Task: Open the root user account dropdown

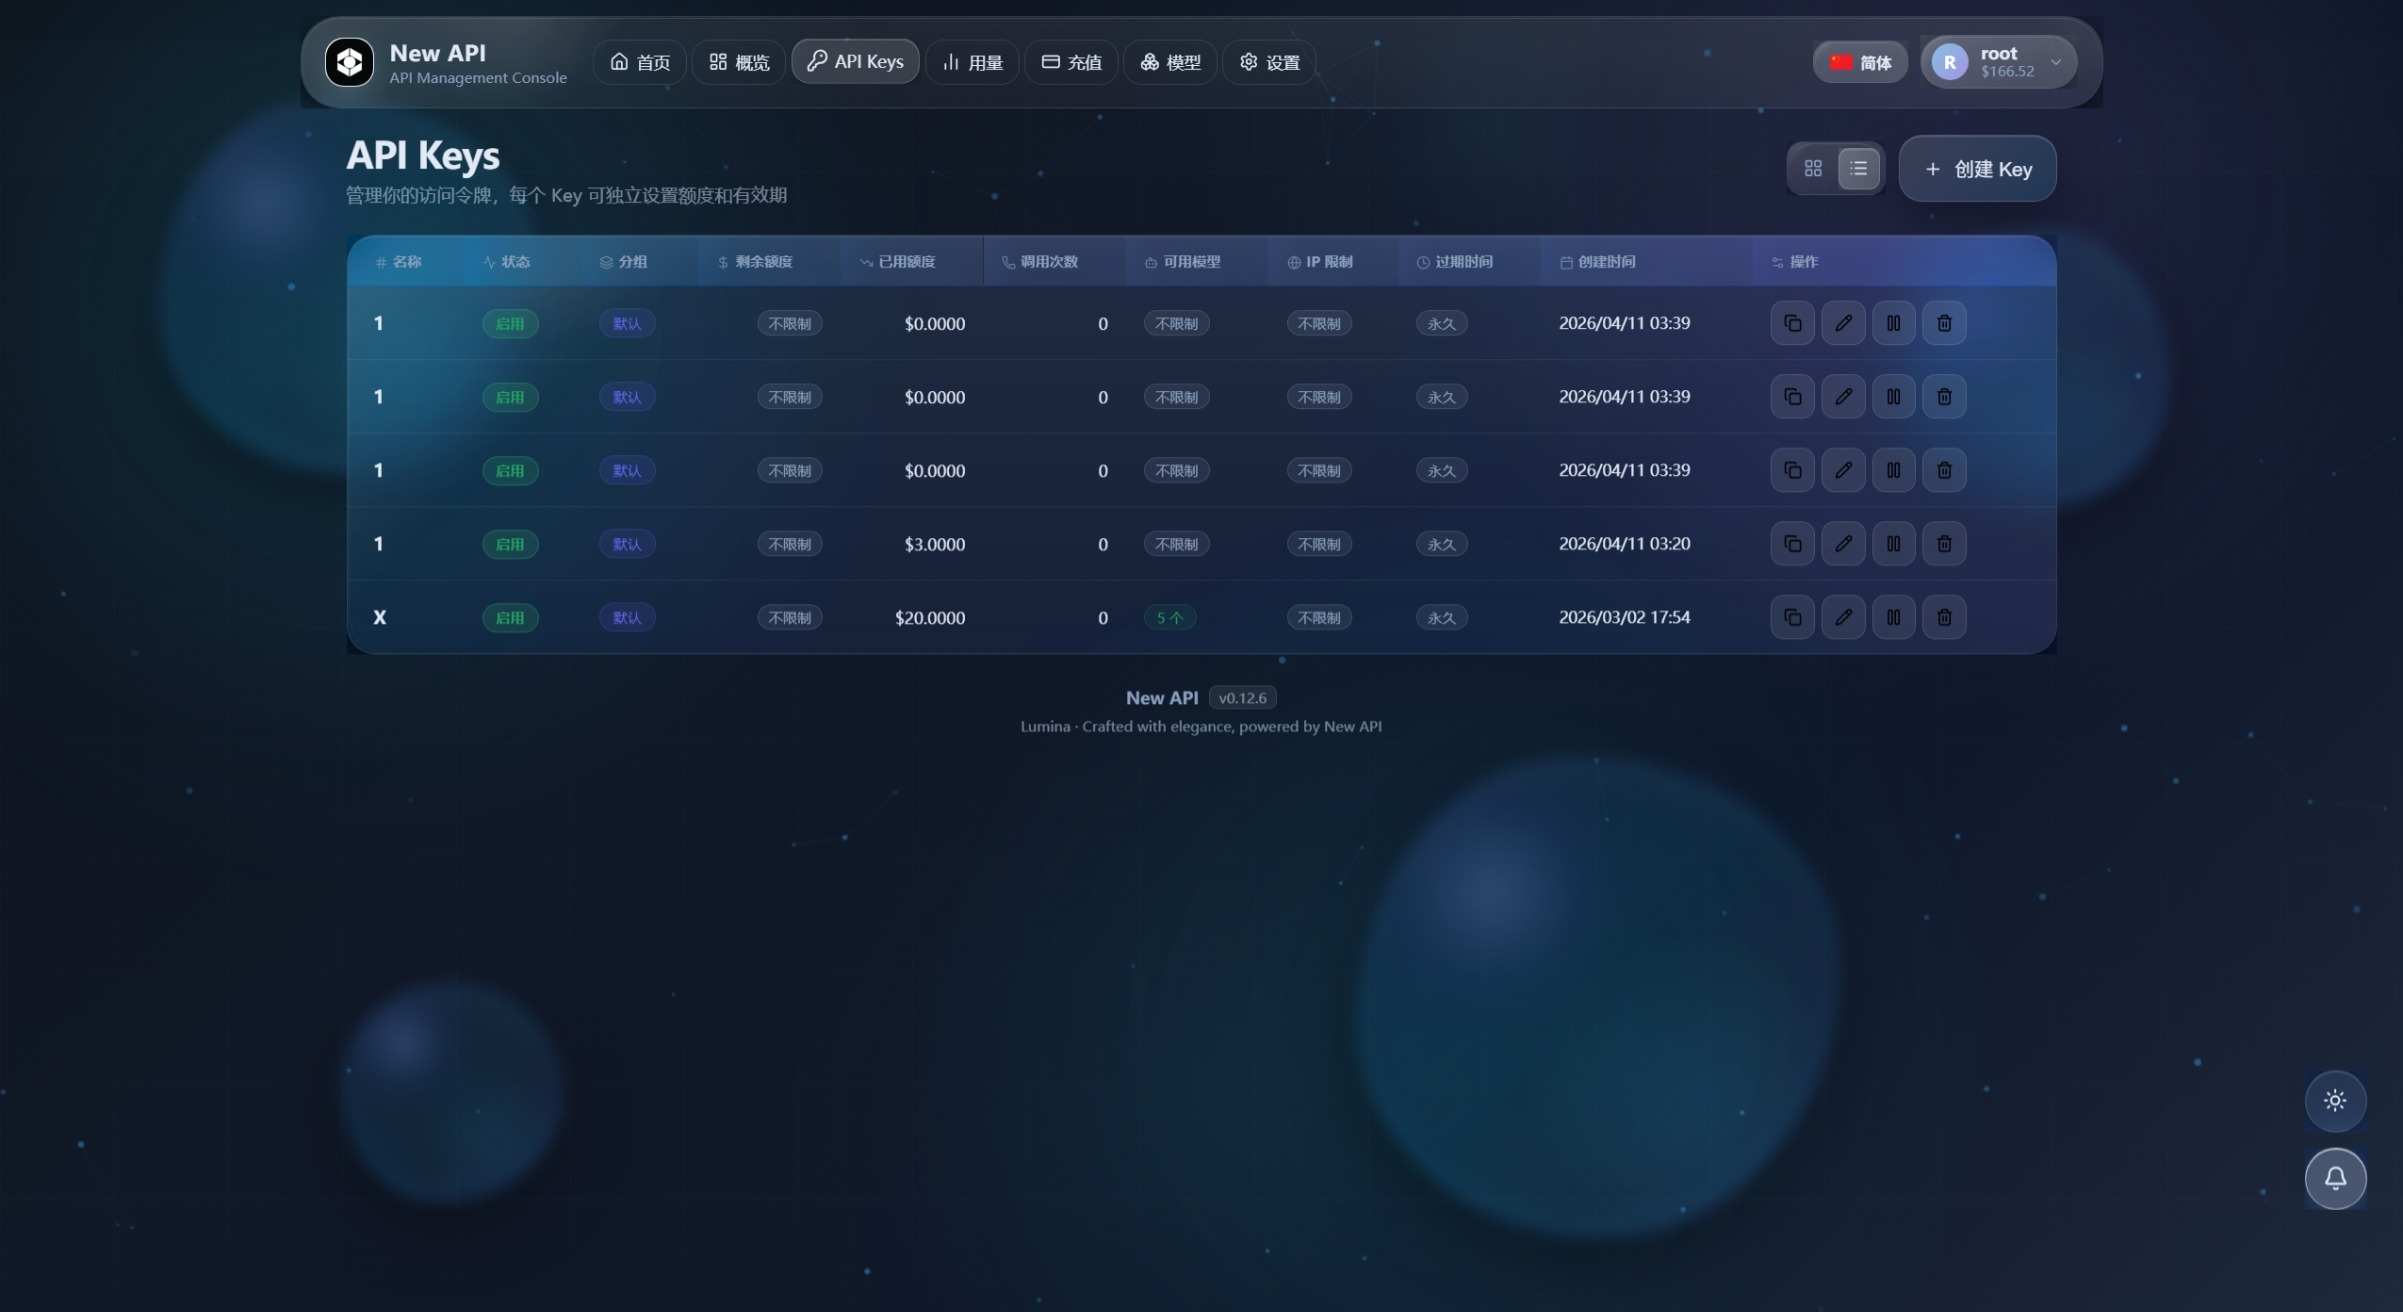Action: pyautogui.click(x=1997, y=62)
